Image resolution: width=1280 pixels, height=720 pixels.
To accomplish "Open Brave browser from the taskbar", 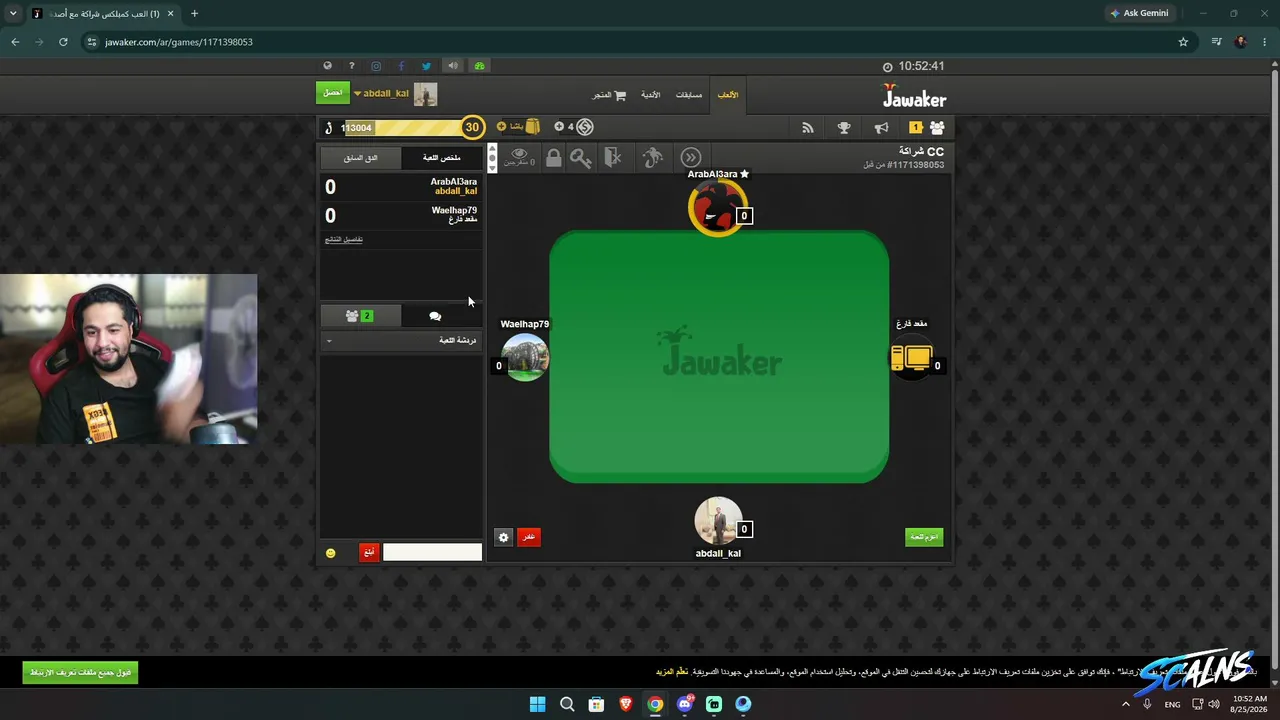I will (626, 704).
